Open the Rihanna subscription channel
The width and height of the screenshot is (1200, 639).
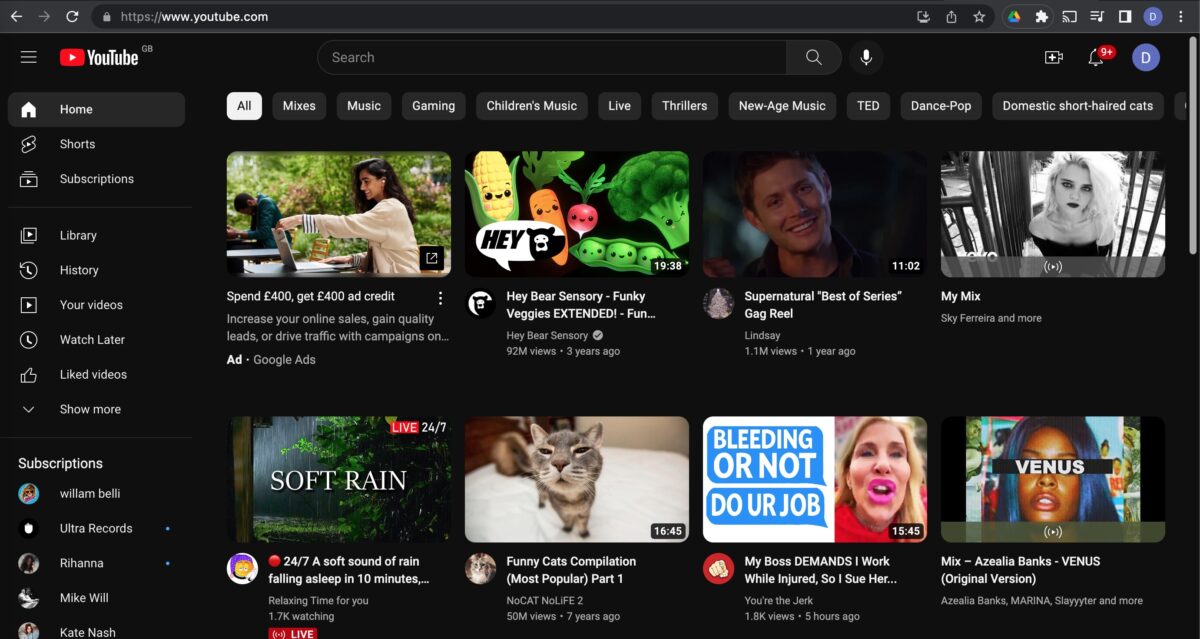(x=96, y=563)
